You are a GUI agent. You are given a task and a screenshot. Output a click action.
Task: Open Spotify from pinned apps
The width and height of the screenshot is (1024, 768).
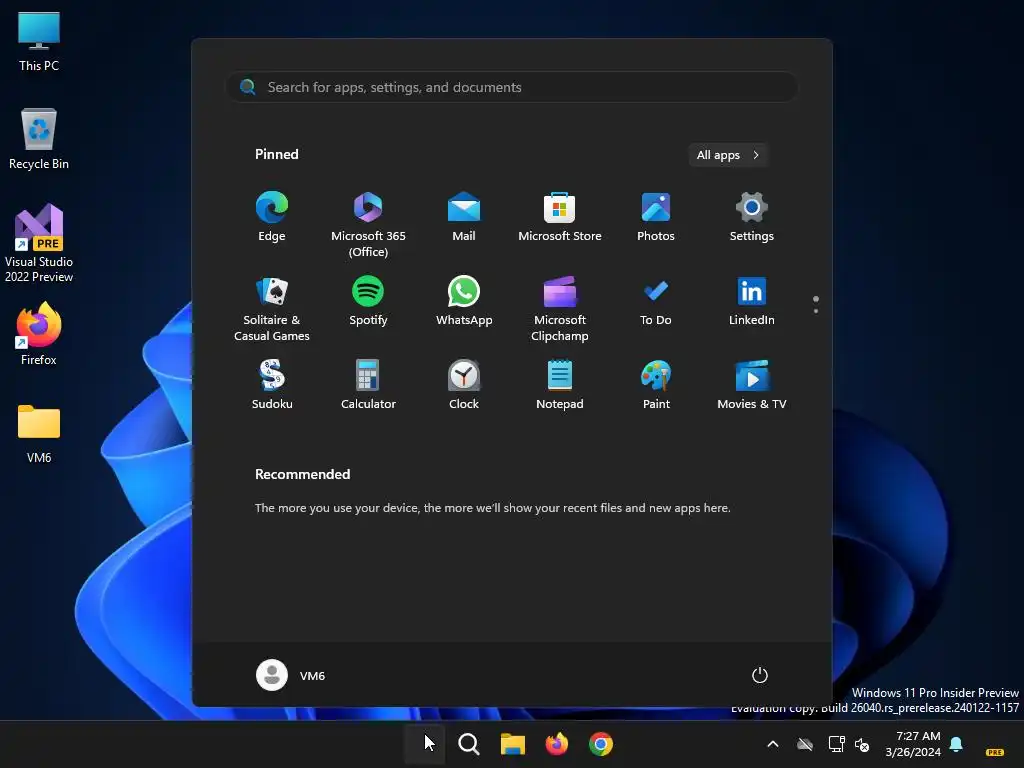coord(368,301)
